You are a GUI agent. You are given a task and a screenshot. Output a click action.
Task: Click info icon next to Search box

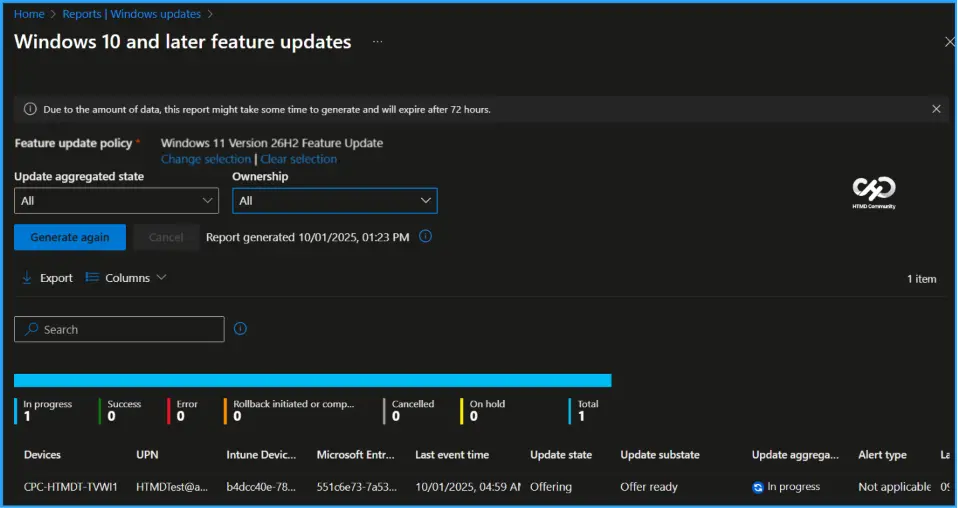point(240,328)
